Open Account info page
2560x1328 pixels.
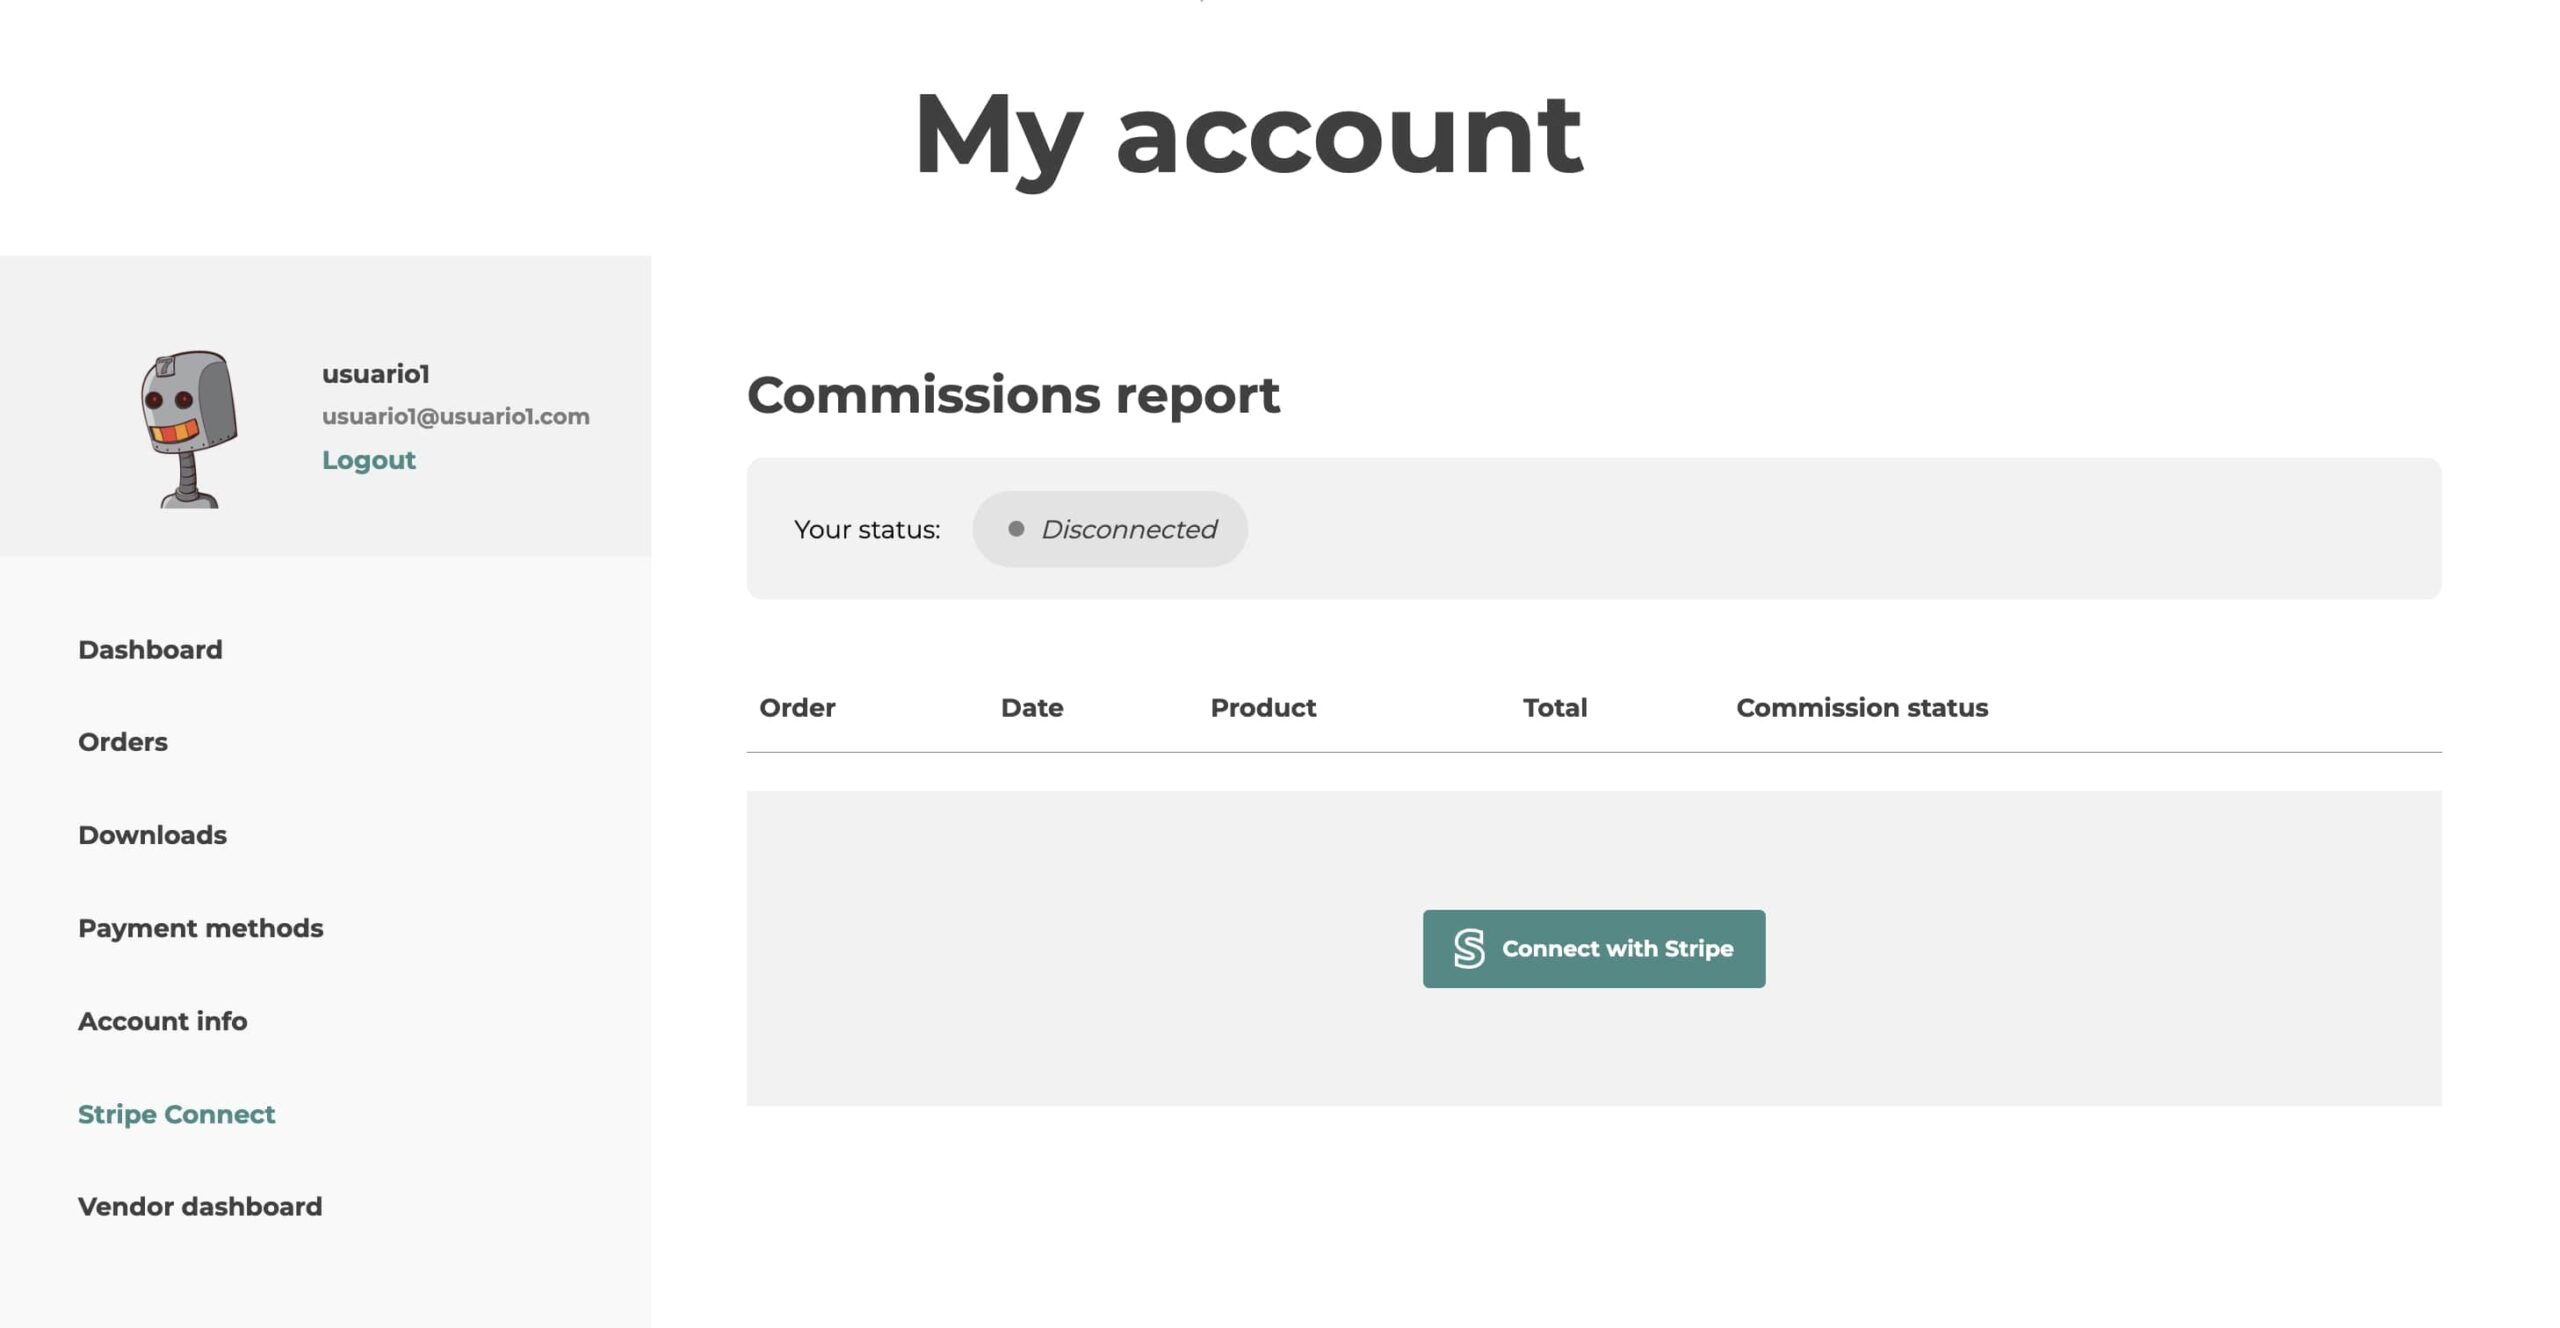(163, 1021)
